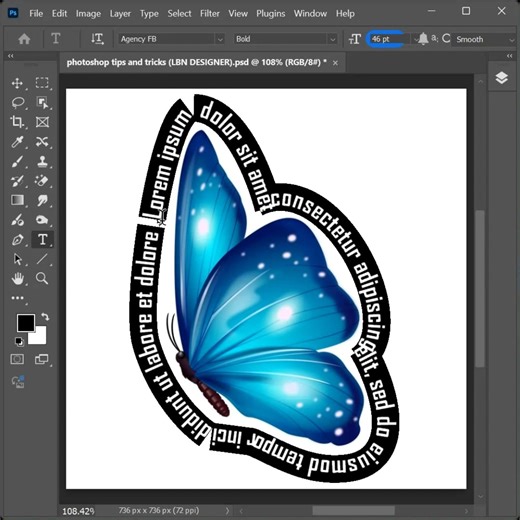Select the Gradient tool

coord(17,200)
